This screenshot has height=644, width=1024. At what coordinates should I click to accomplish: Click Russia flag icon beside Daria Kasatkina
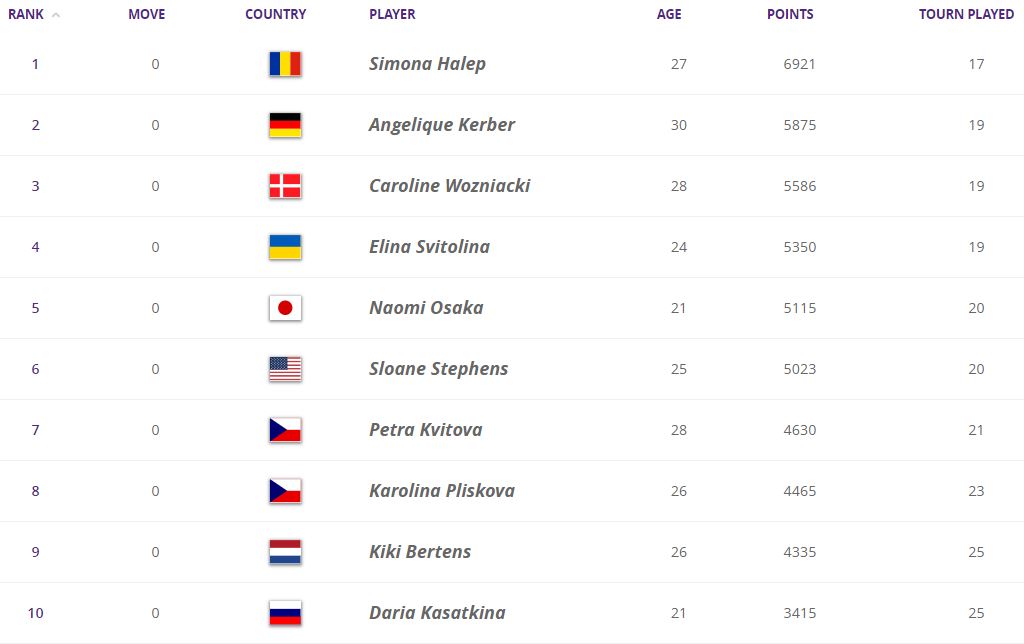click(285, 613)
